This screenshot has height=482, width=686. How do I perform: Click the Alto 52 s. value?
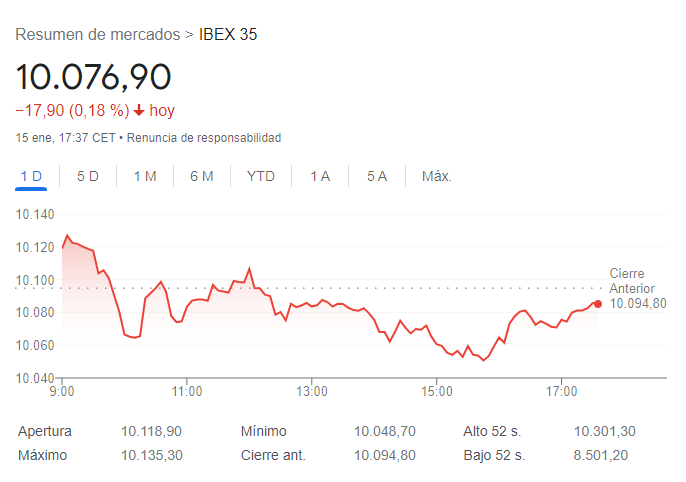coord(604,431)
